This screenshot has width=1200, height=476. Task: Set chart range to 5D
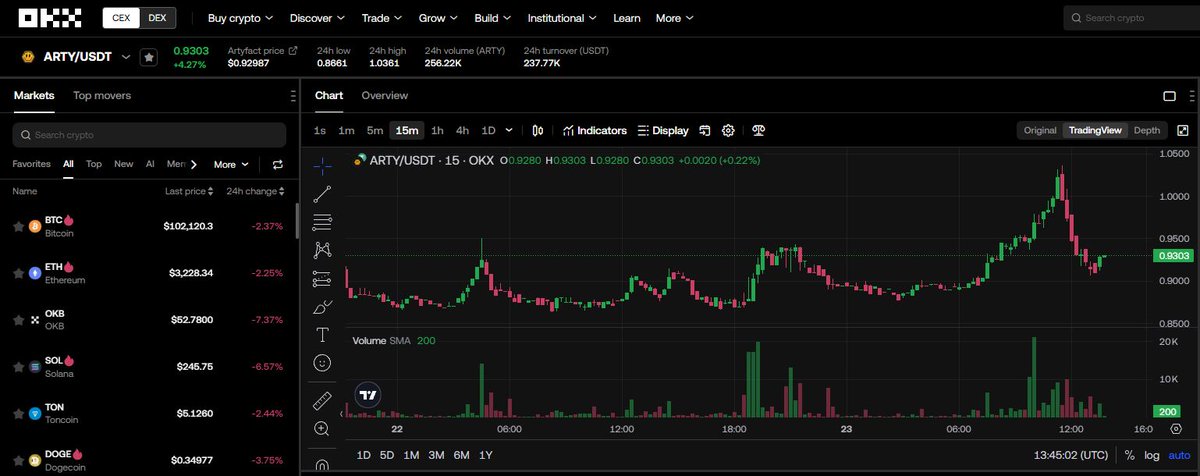[x=386, y=455]
